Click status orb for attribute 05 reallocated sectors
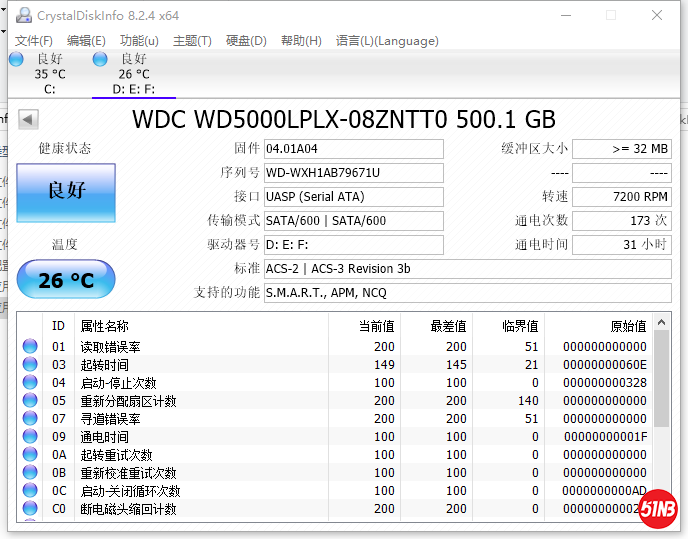The width and height of the screenshot is (688, 539). click(30, 401)
